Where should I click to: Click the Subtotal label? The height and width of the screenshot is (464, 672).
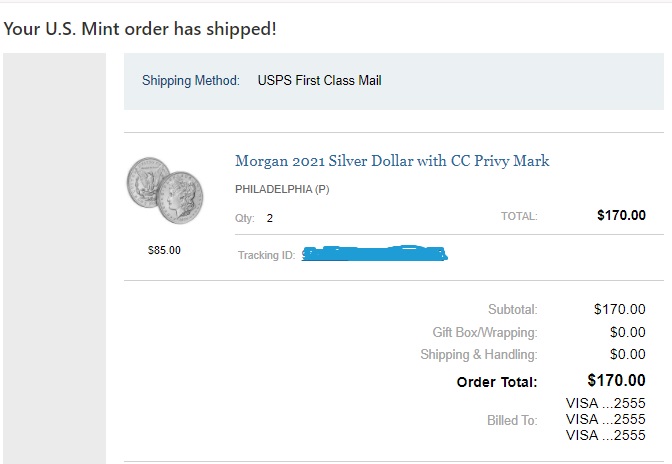click(x=512, y=310)
